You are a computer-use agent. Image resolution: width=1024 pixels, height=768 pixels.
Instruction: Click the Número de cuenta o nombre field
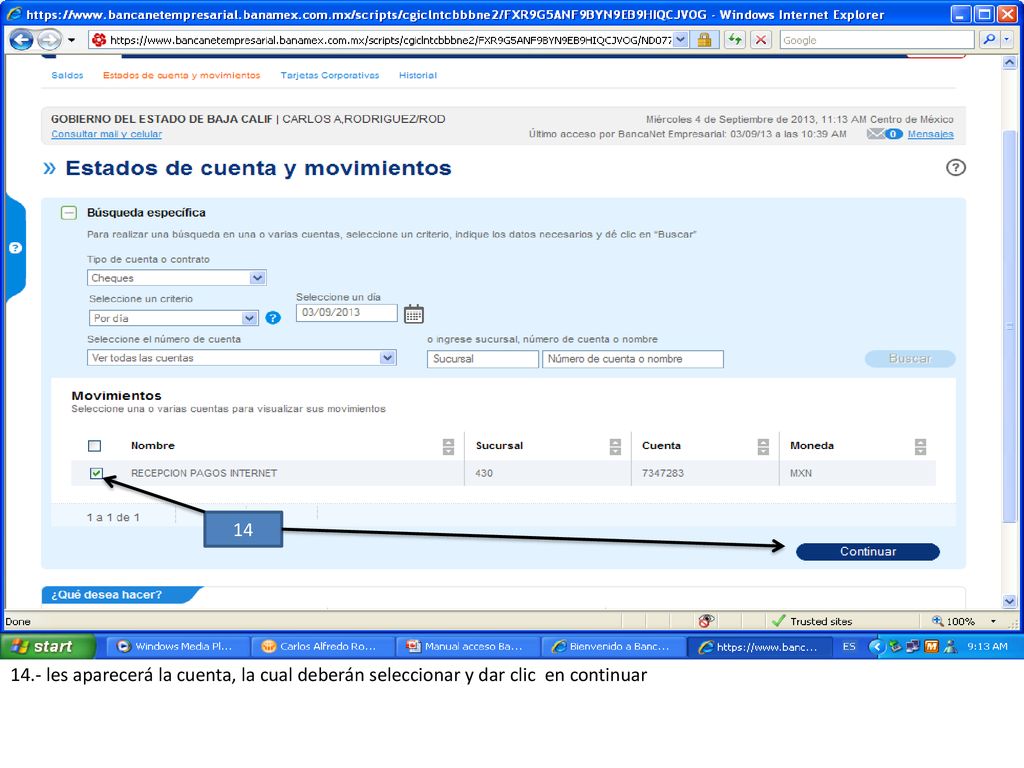[633, 359]
